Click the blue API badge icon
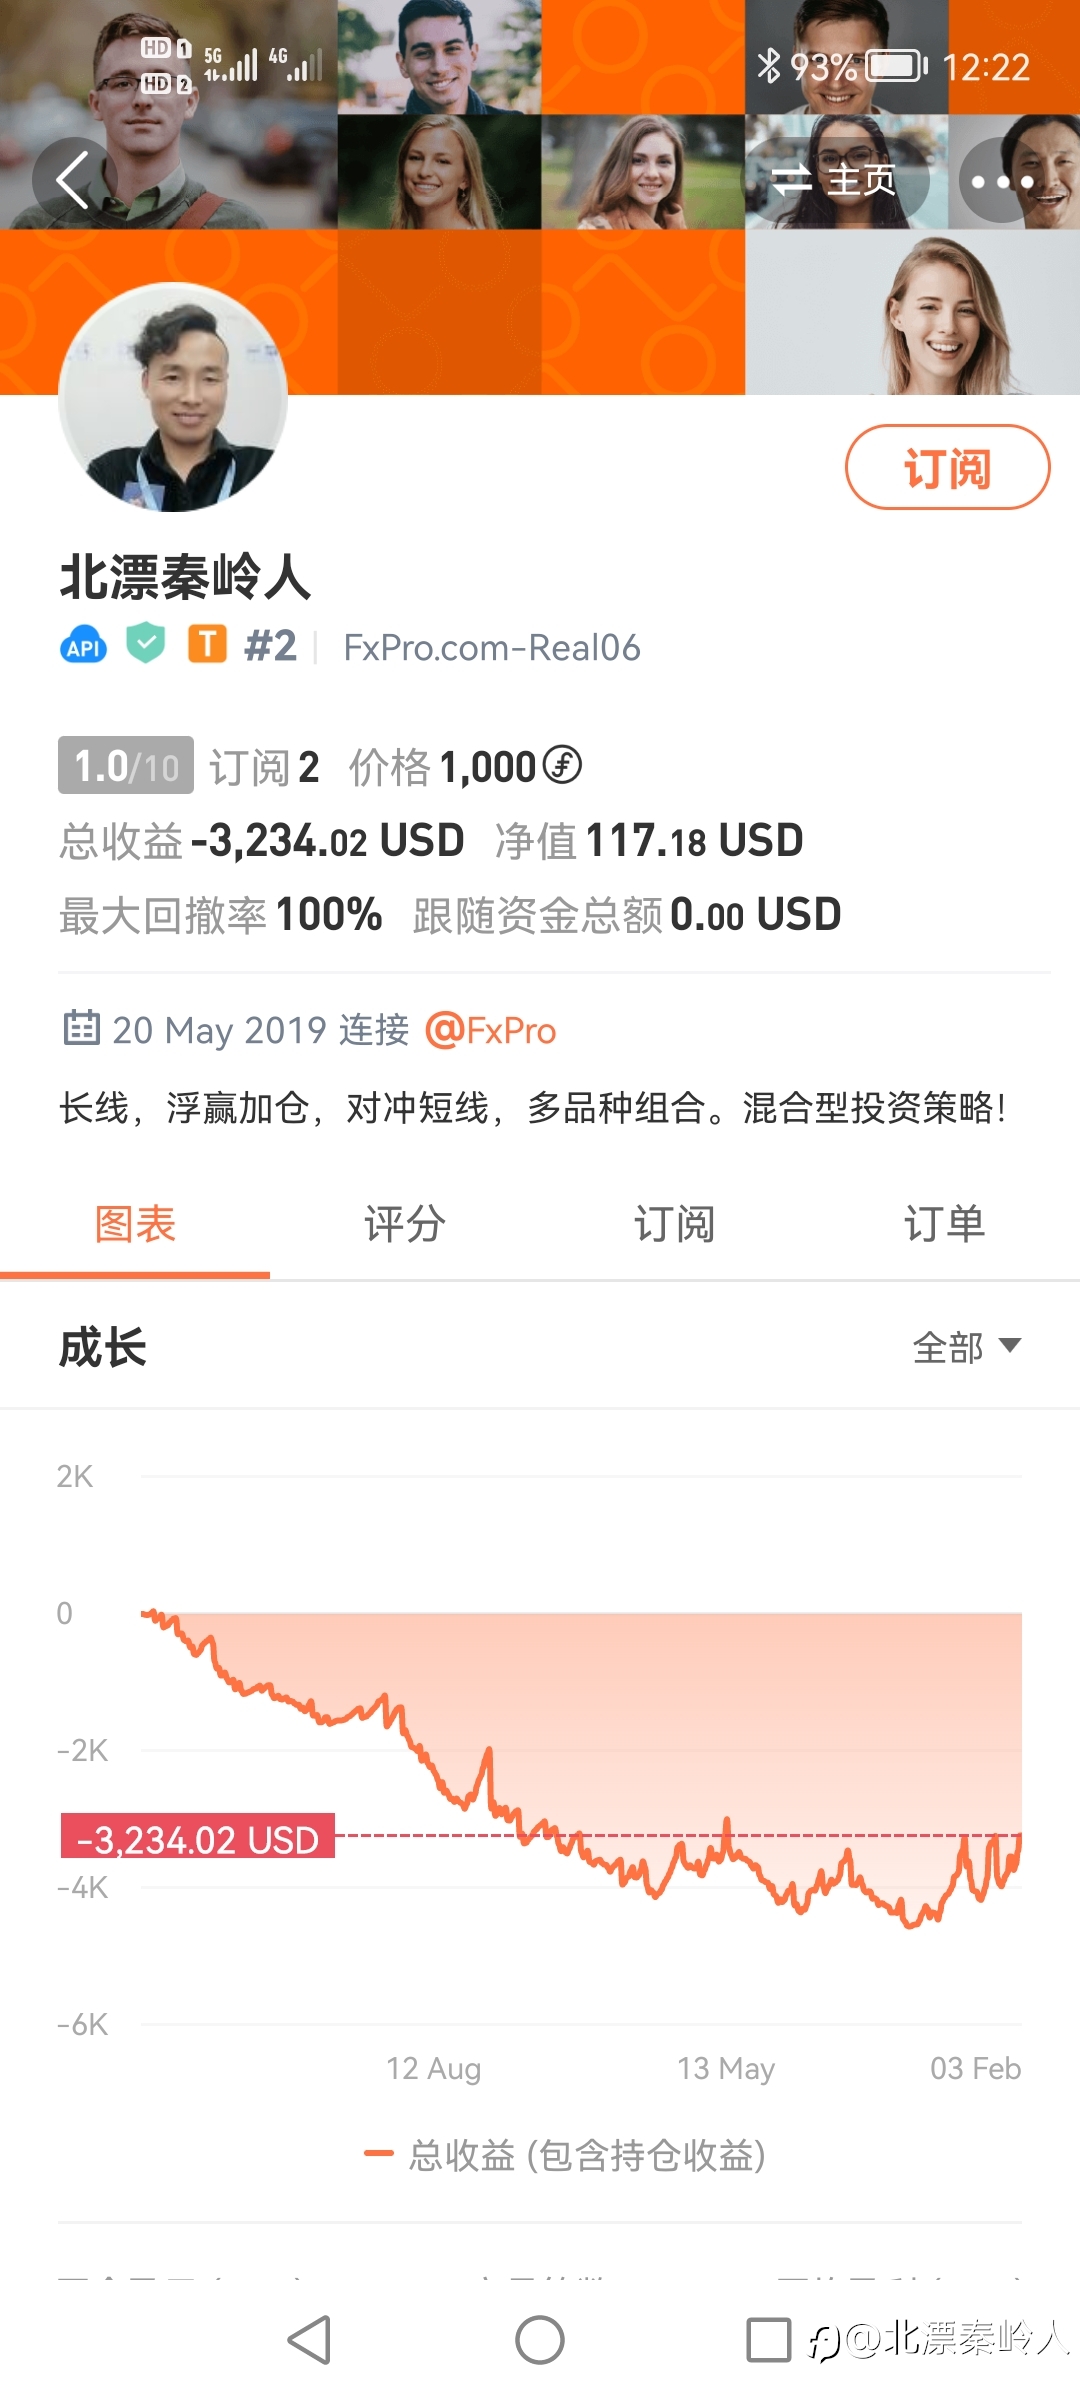 [x=84, y=646]
